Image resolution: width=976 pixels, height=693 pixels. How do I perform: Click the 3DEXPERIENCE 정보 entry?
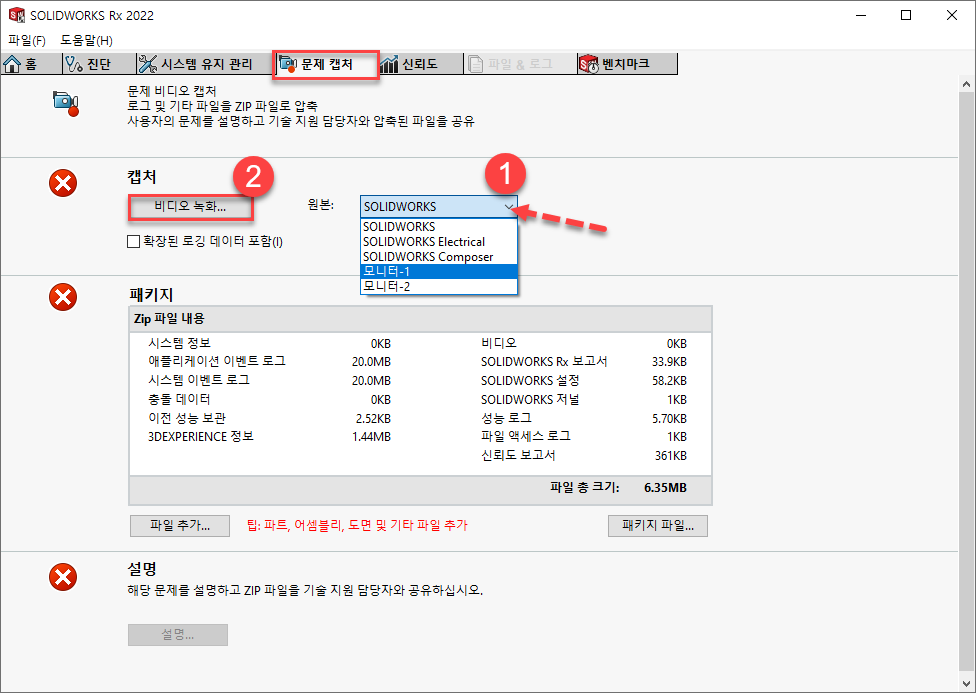tap(200, 436)
